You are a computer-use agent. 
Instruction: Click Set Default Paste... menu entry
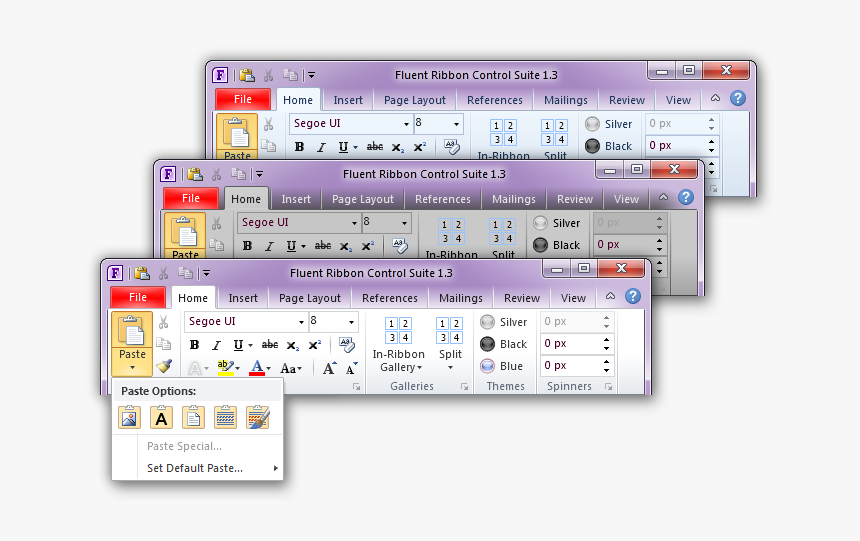195,468
